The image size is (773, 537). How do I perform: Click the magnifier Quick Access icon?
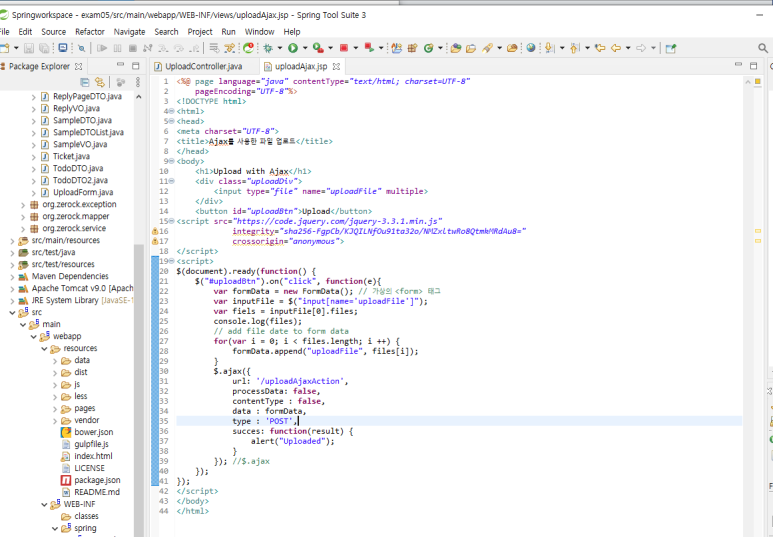click(763, 48)
